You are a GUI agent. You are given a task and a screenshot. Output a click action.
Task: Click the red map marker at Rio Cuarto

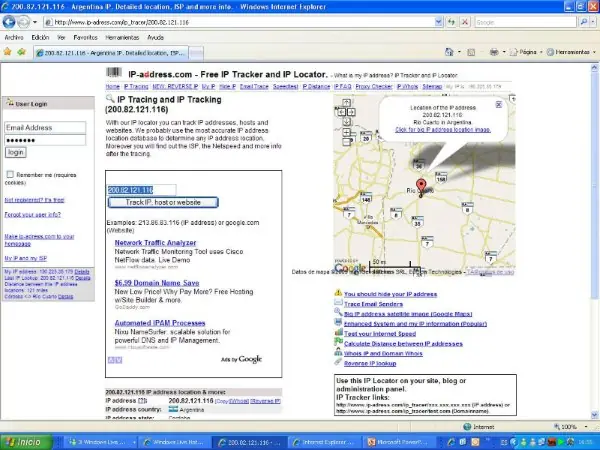point(421,187)
